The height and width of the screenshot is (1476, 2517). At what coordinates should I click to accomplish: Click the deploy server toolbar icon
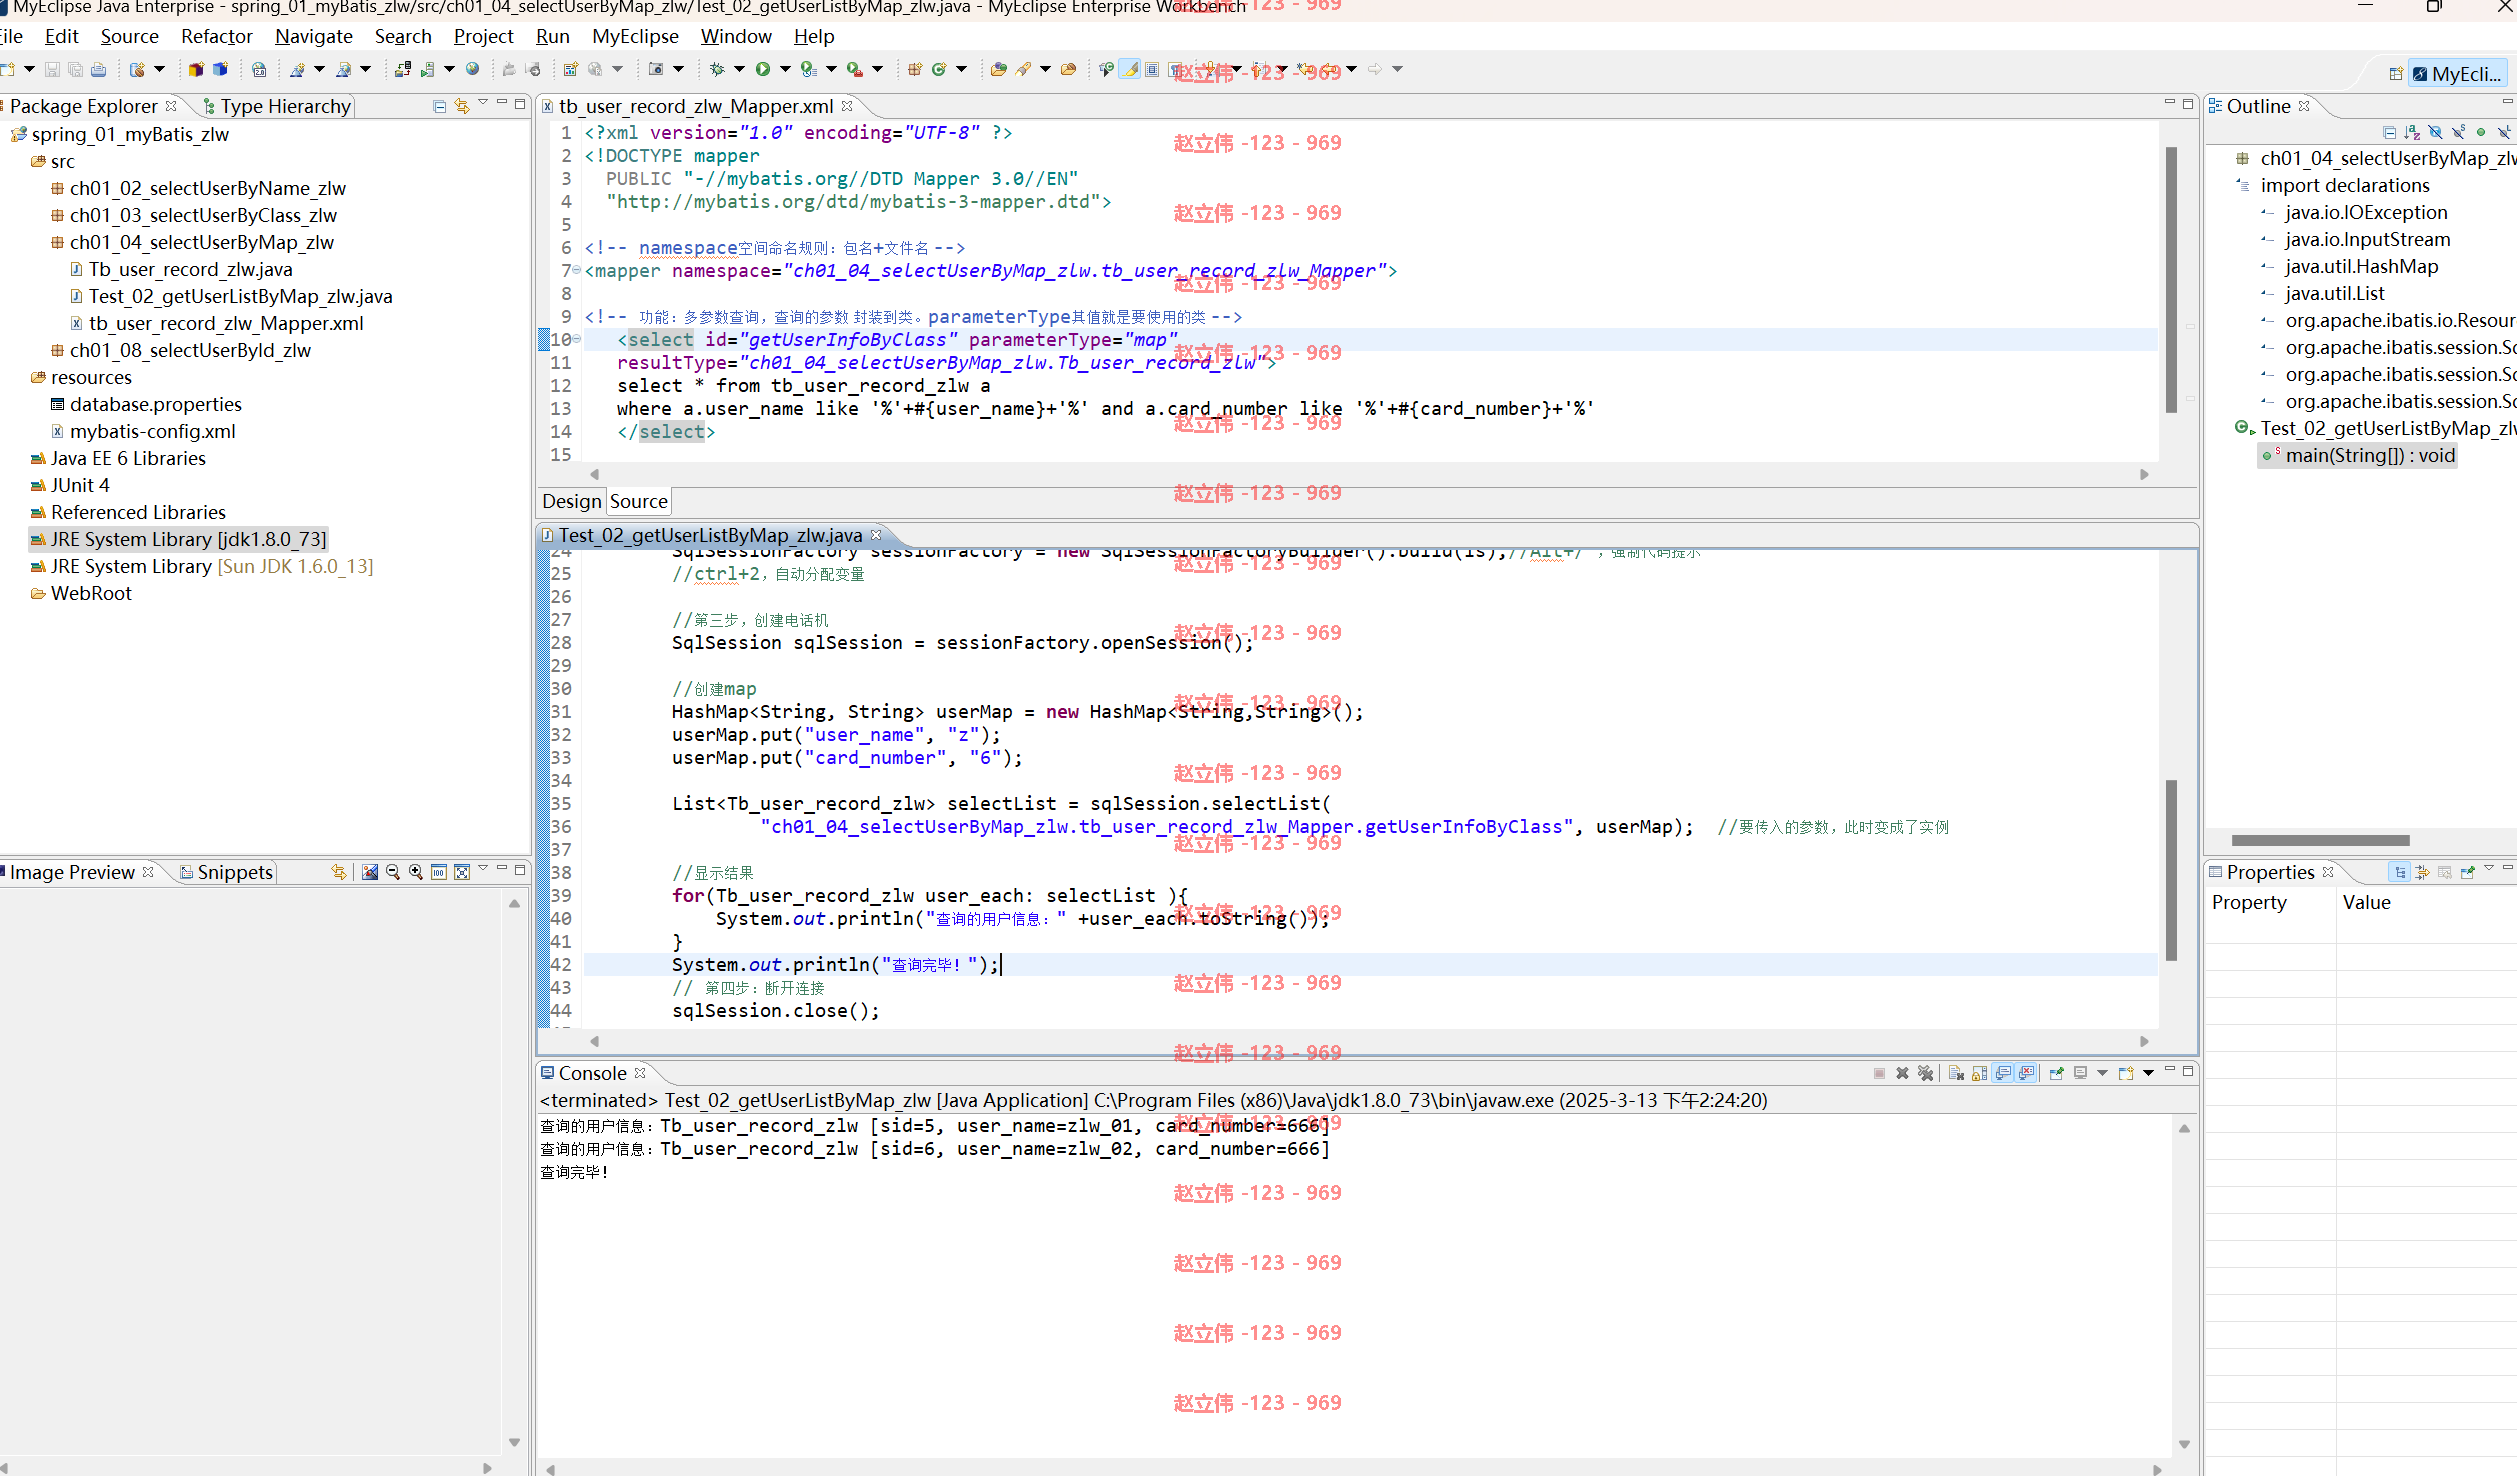coord(403,69)
